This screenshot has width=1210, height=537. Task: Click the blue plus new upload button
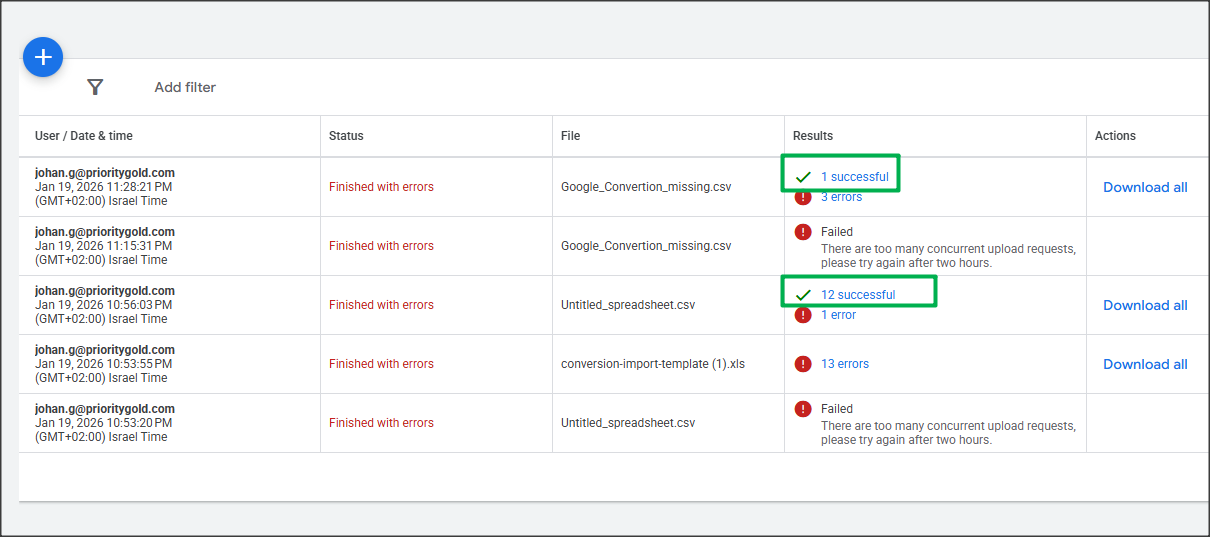coord(43,58)
